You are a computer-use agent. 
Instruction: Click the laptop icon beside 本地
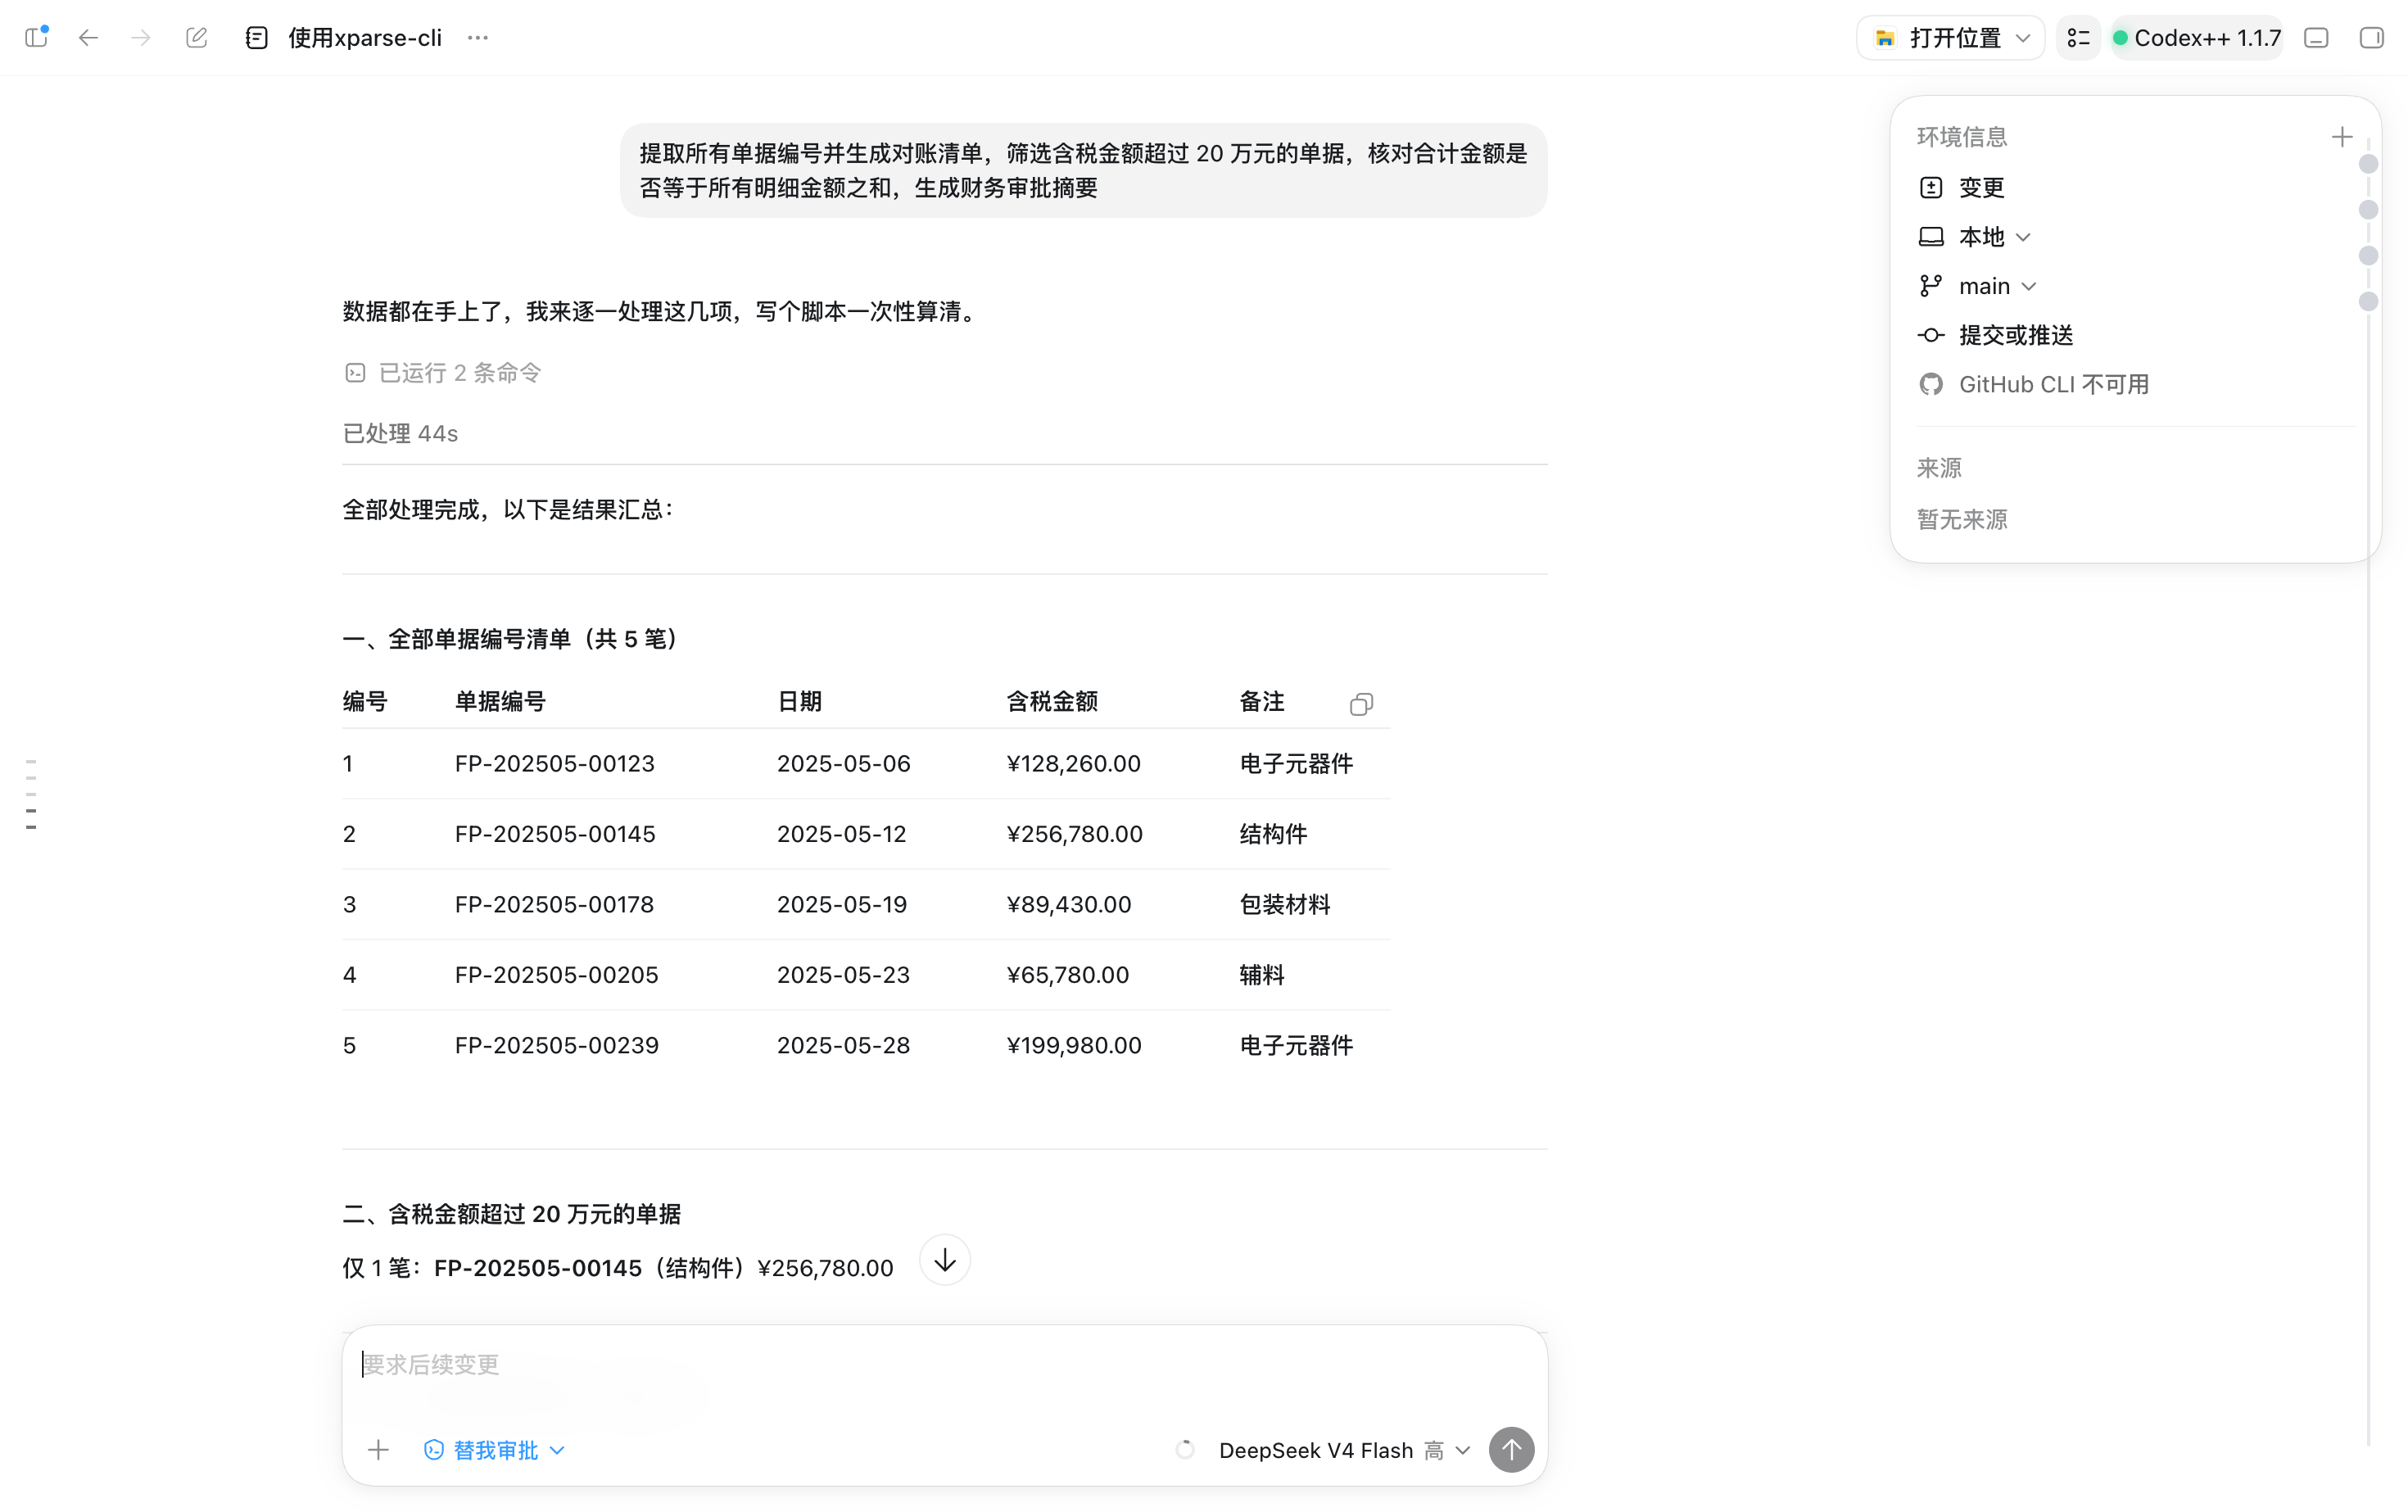(x=1931, y=237)
